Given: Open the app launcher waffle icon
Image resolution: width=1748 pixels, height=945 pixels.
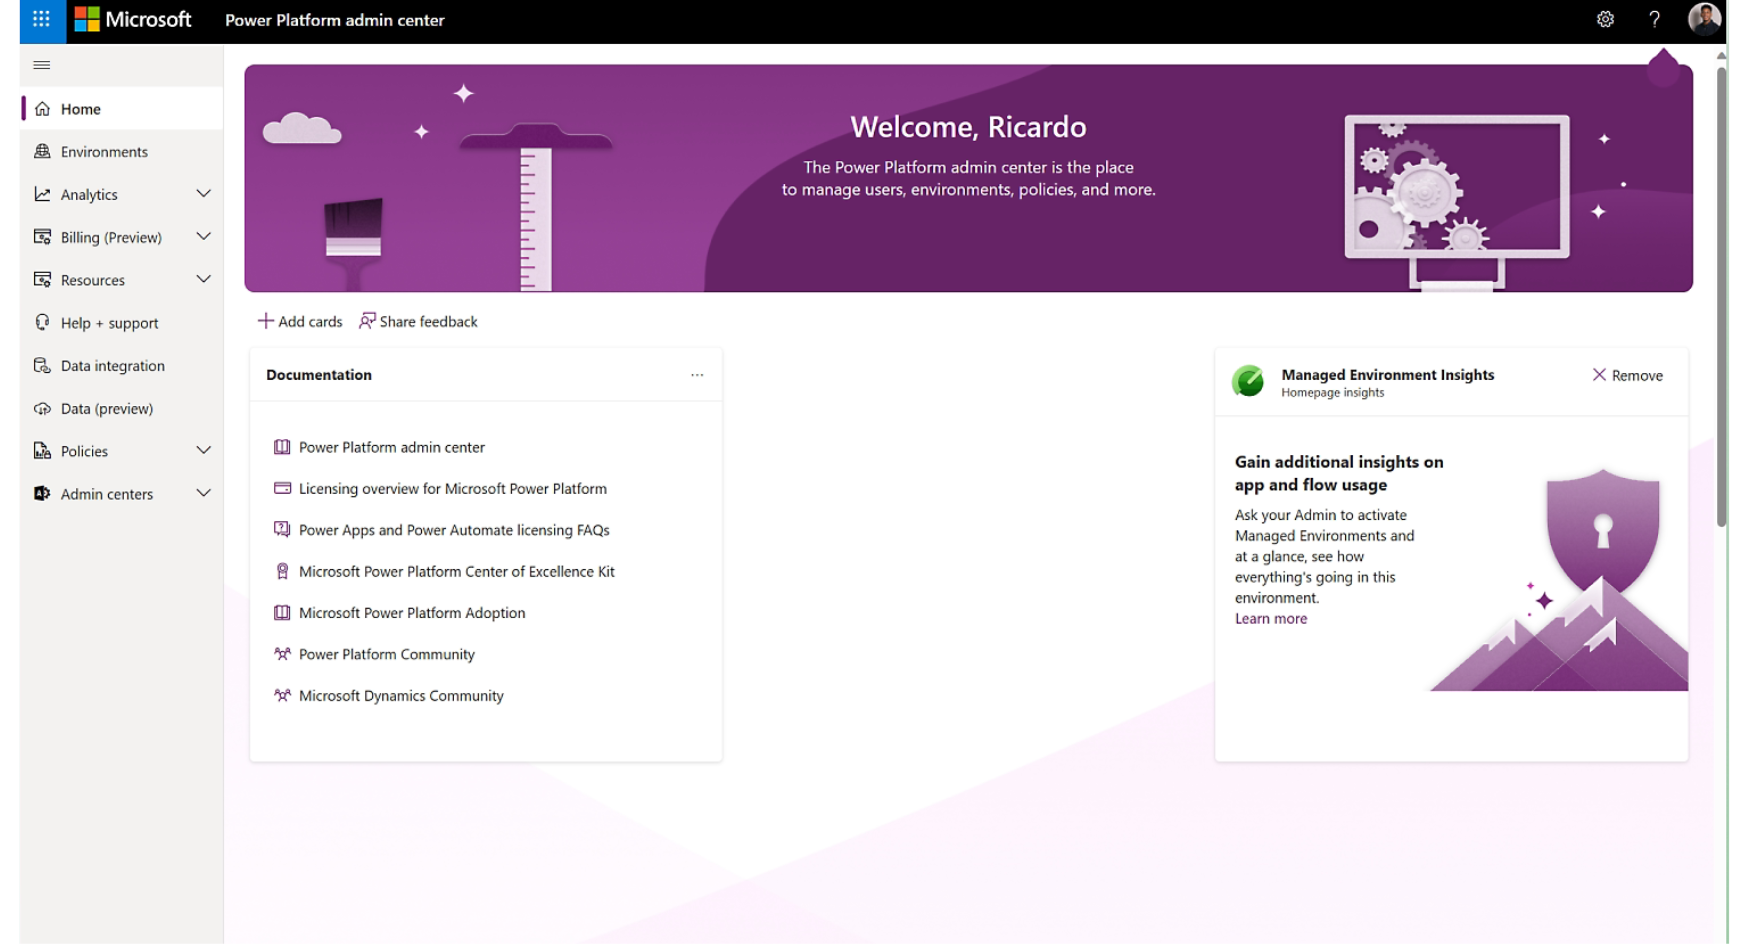Looking at the screenshot, I should (41, 19).
